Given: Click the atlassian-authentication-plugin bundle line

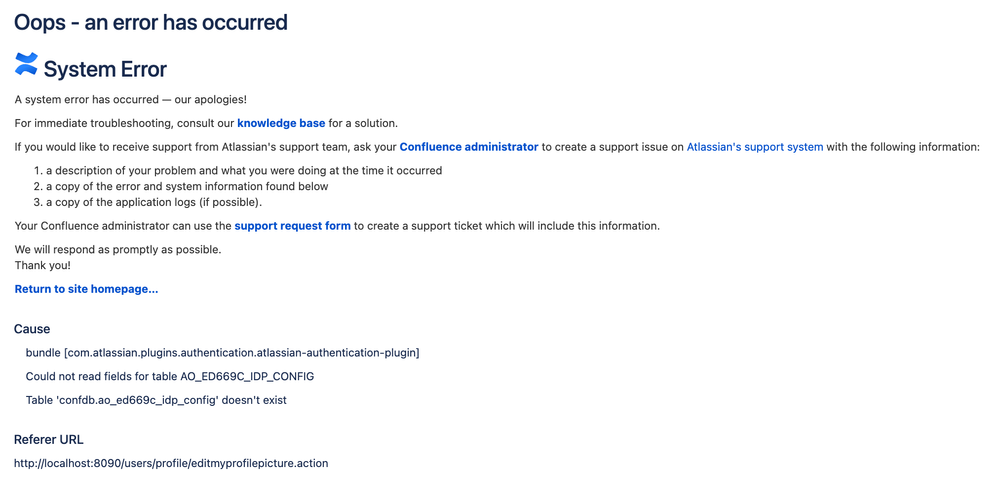Looking at the screenshot, I should 222,352.
